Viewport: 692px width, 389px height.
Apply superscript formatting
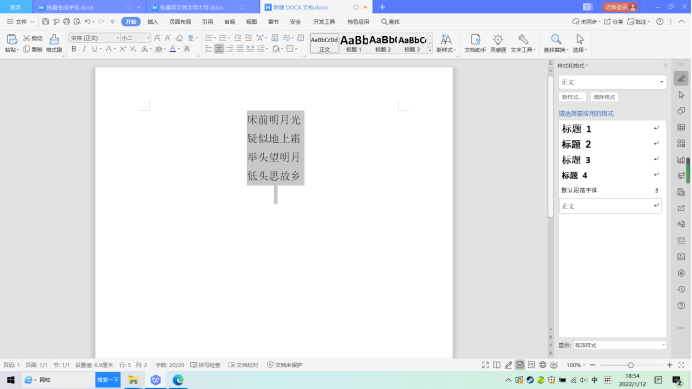123,49
